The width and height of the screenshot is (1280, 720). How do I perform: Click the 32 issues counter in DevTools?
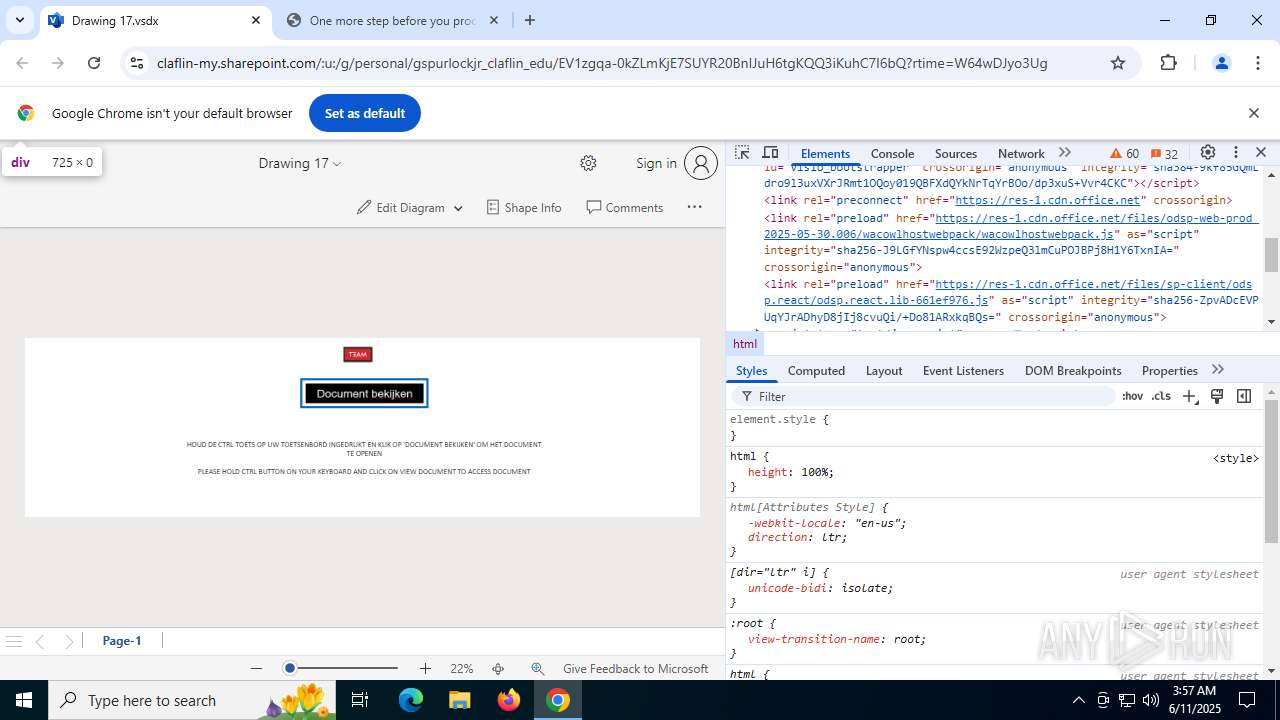tap(1164, 154)
